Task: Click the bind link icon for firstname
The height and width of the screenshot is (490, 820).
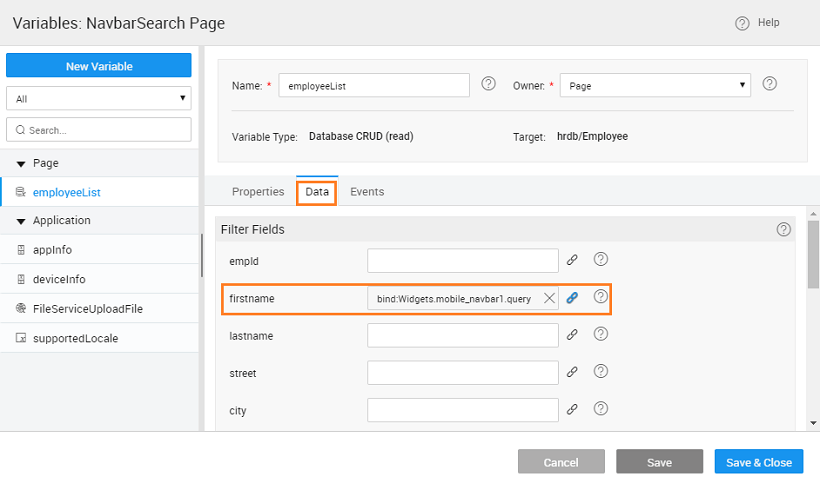Action: tap(573, 298)
